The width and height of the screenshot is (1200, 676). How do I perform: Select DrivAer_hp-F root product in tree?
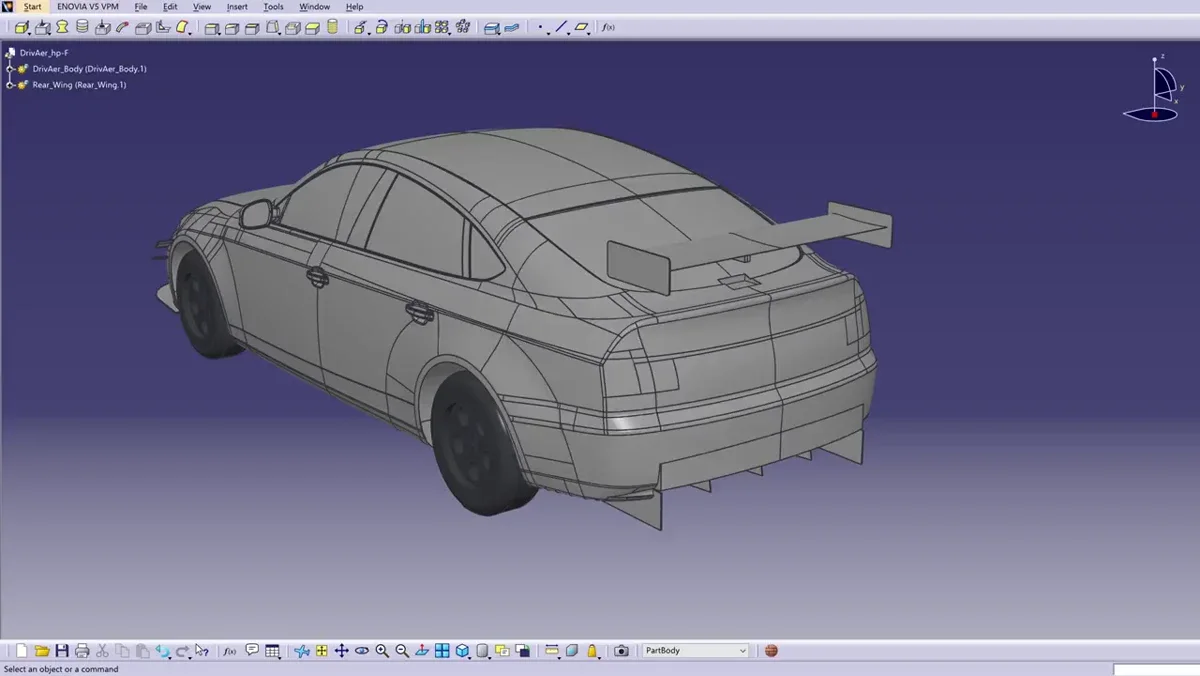coord(44,53)
